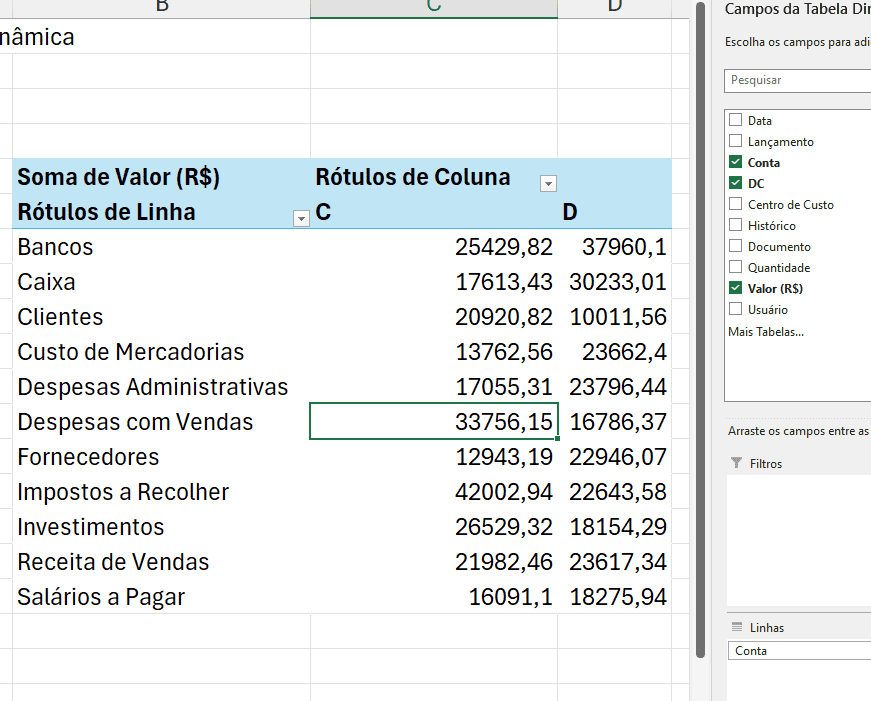Click the Filtros funnel icon

coord(737,463)
